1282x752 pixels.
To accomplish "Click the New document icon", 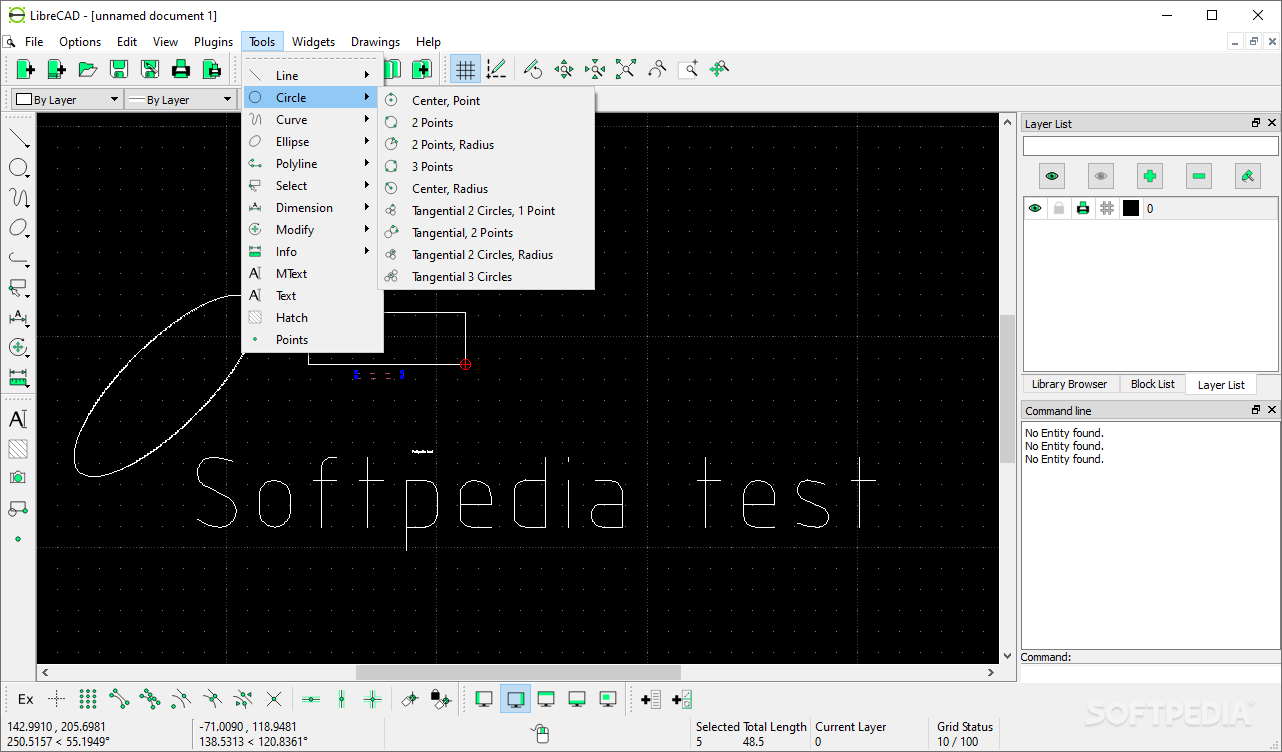I will (26, 69).
